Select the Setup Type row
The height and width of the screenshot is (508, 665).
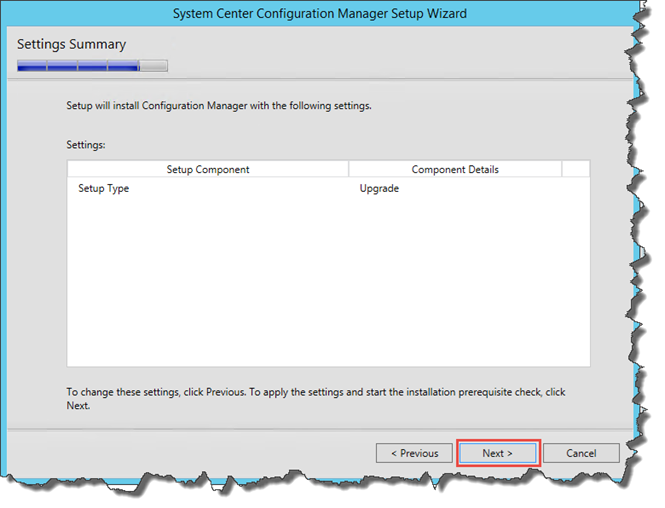[328, 188]
